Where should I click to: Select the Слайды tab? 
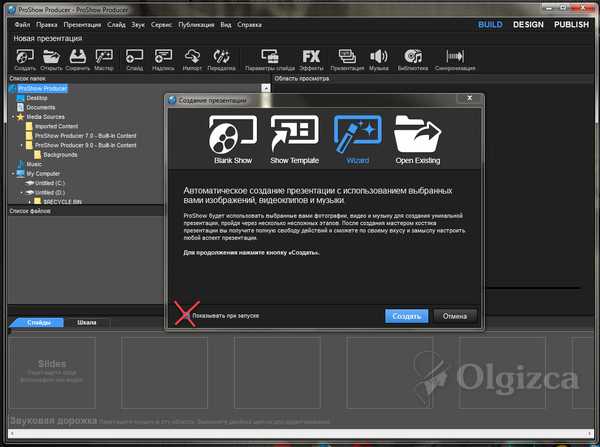(39, 323)
